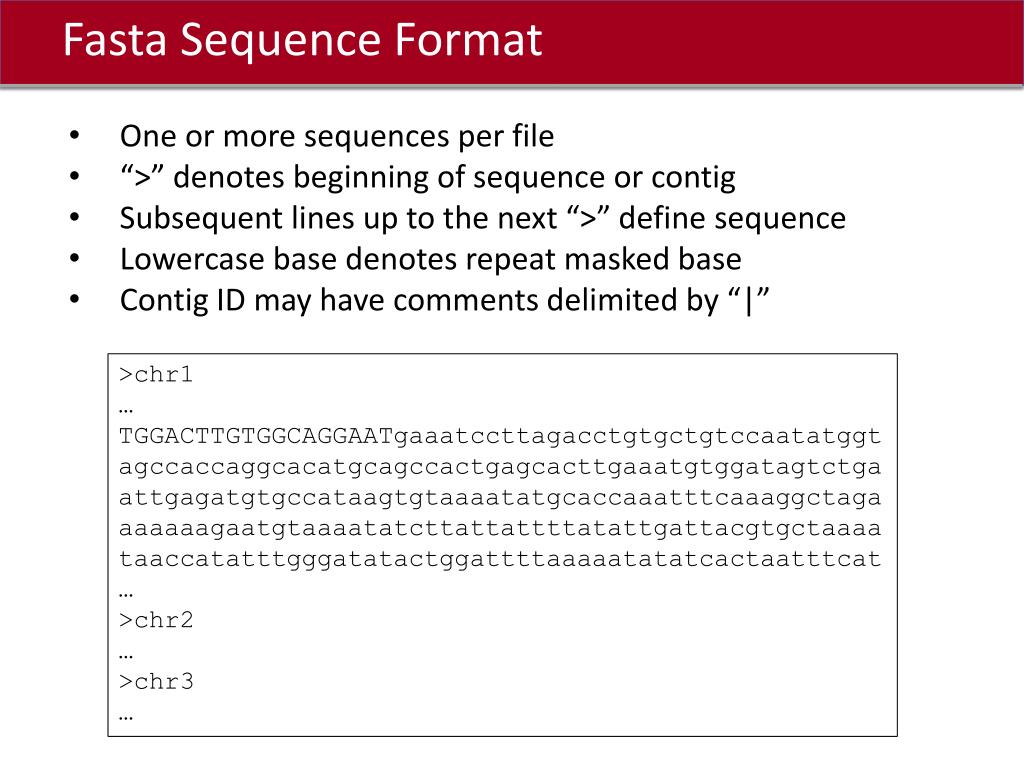The width and height of the screenshot is (1024, 768).
Task: Click the bullet about '>' denoting sequence beginning
Action: pyautogui.click(x=428, y=178)
